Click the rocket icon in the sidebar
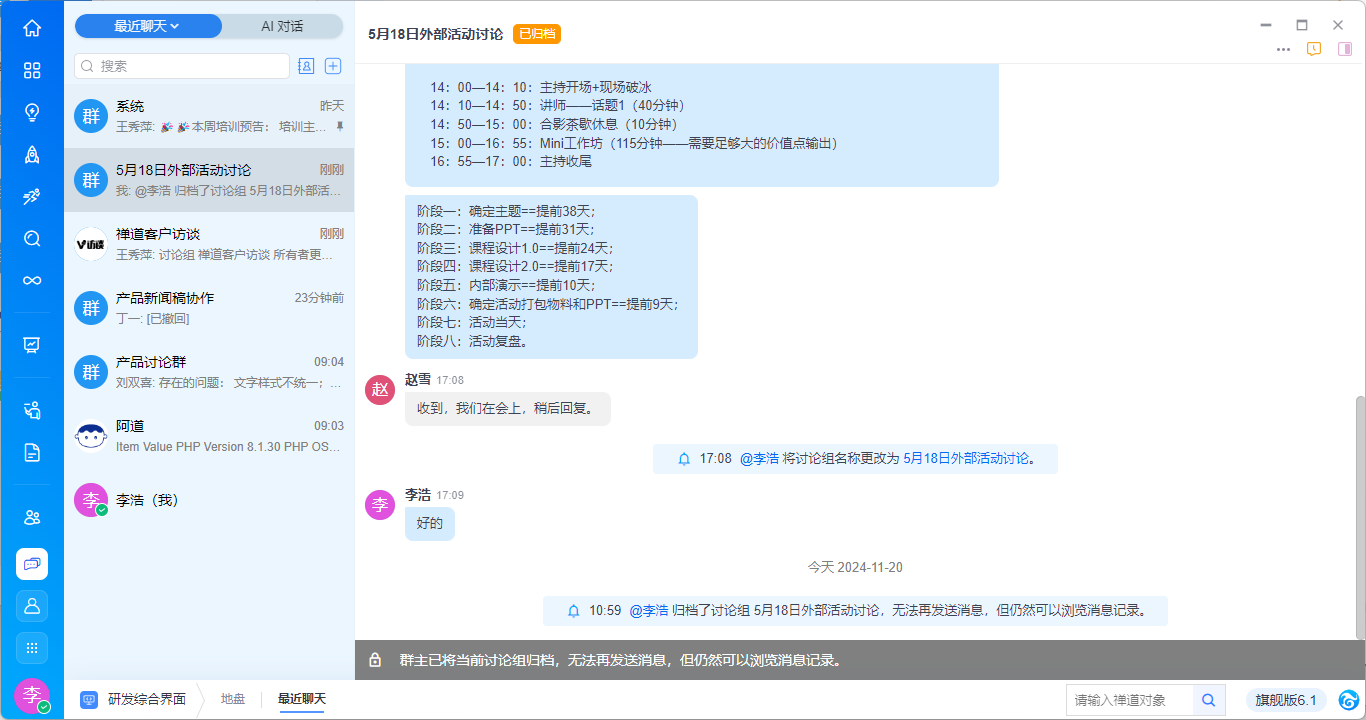The height and width of the screenshot is (720, 1366). 32,154
